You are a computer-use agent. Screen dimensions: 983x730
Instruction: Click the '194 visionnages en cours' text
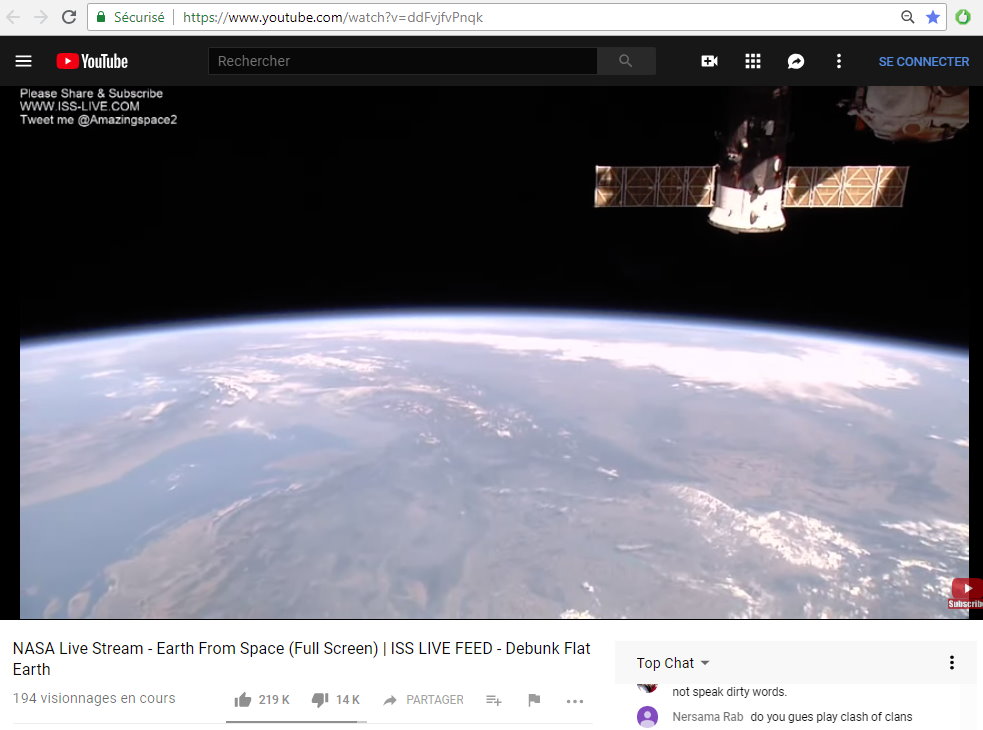(x=94, y=698)
